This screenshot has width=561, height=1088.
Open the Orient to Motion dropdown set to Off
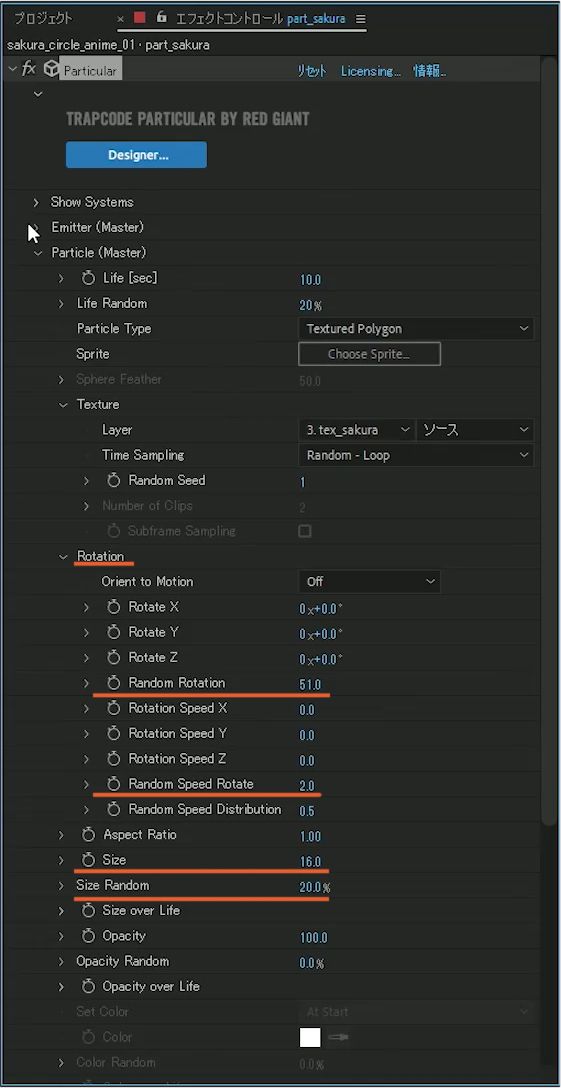point(369,581)
